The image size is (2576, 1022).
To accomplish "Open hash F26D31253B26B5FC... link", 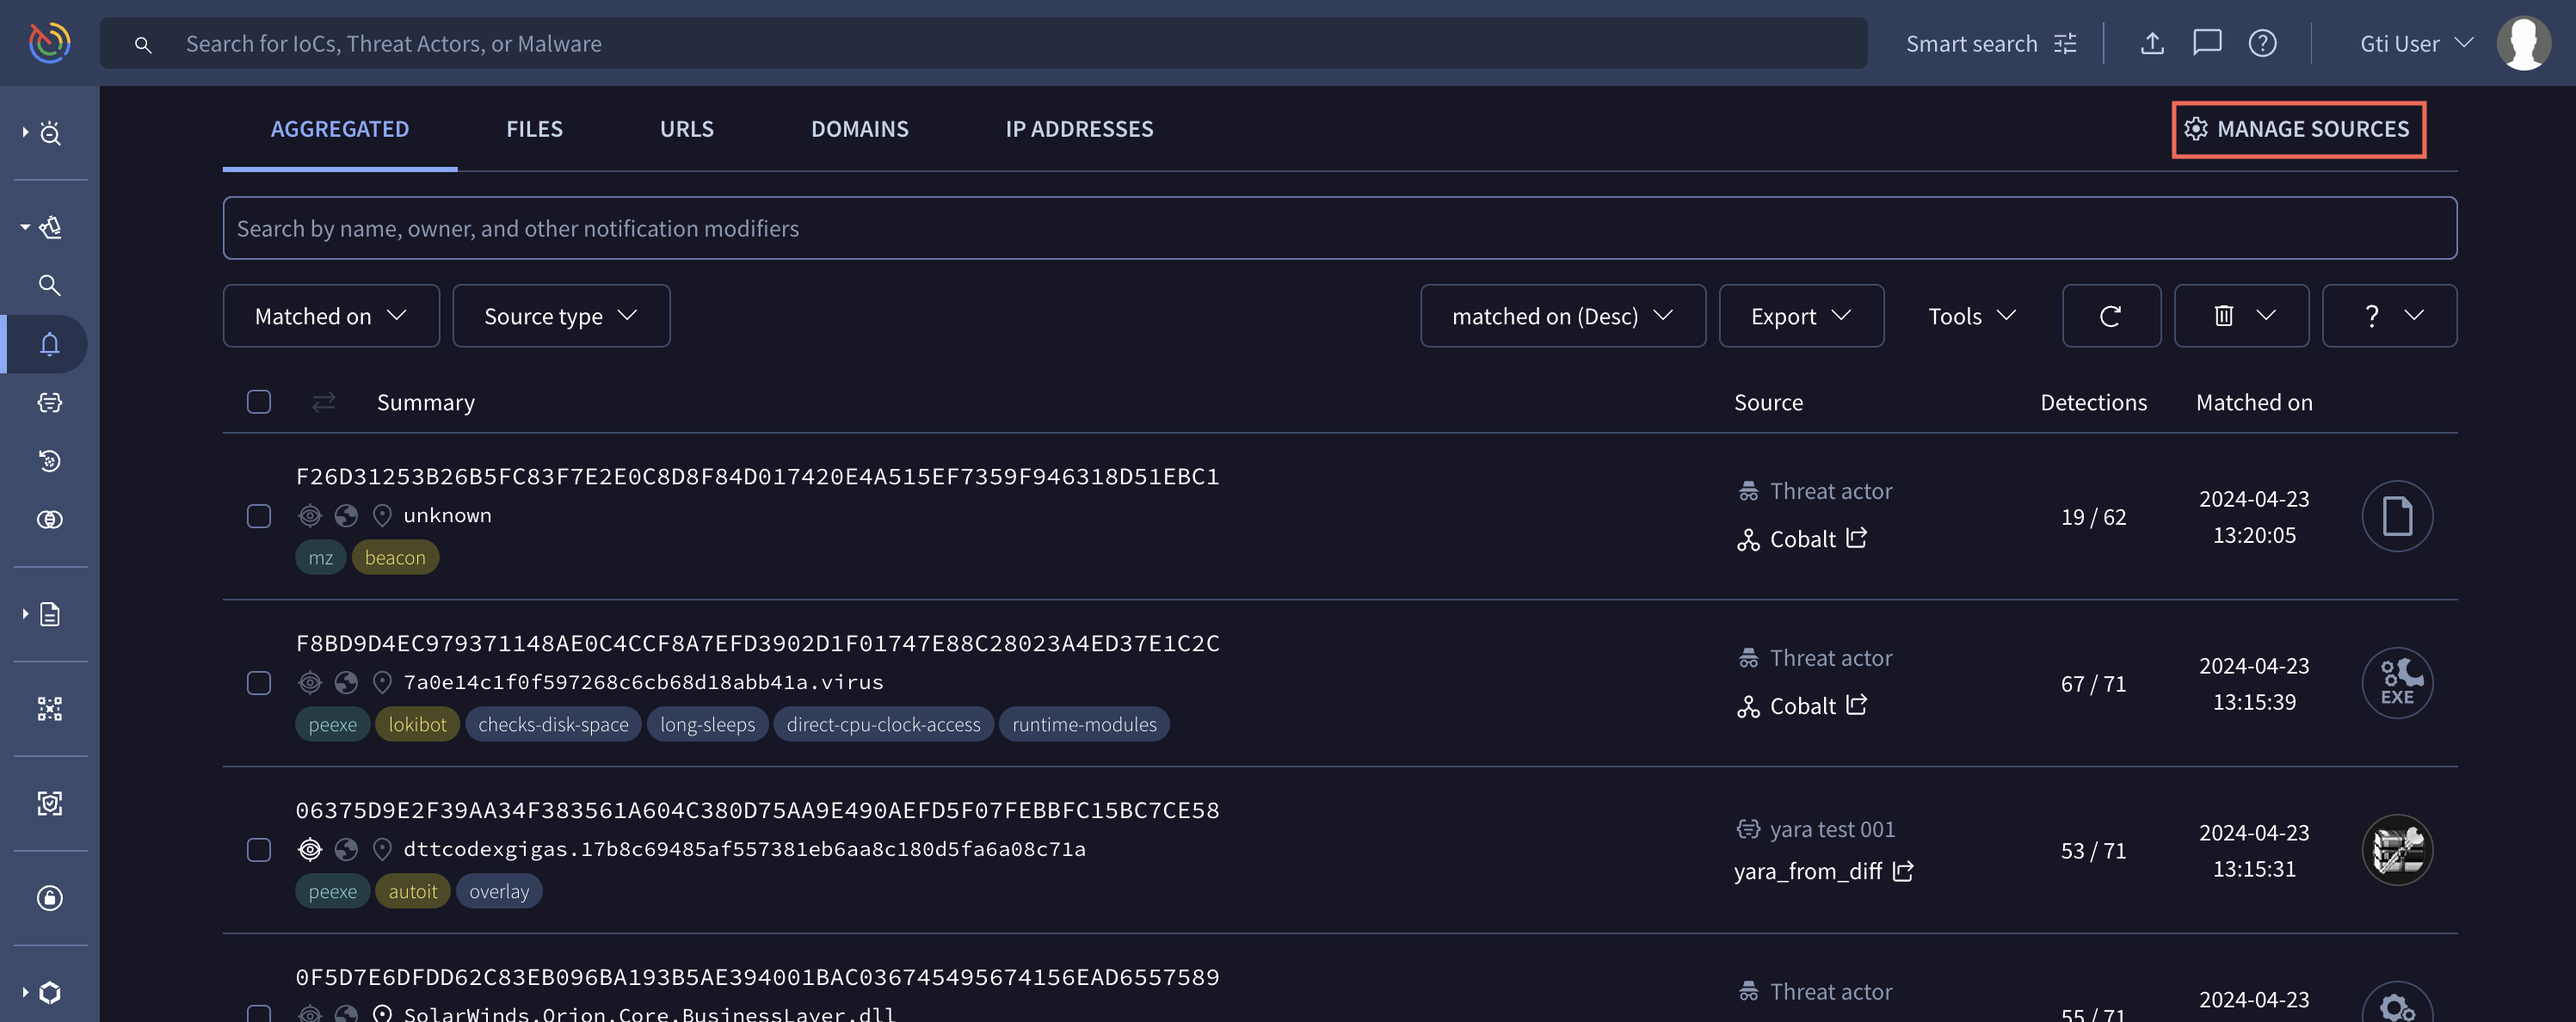I will pyautogui.click(x=757, y=476).
